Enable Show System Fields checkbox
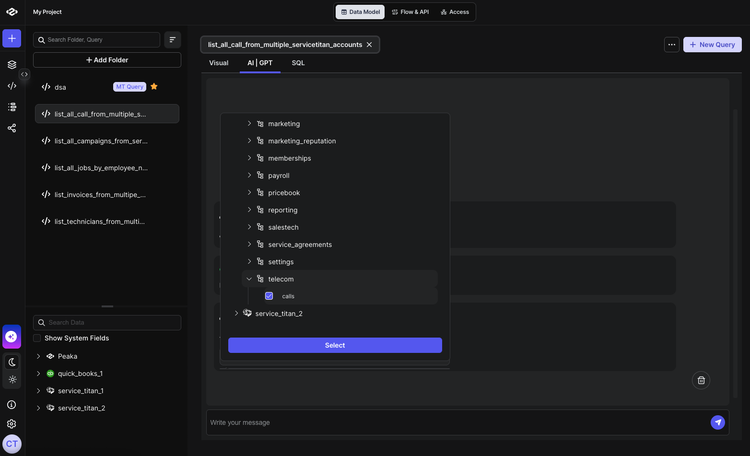 [x=38, y=338]
